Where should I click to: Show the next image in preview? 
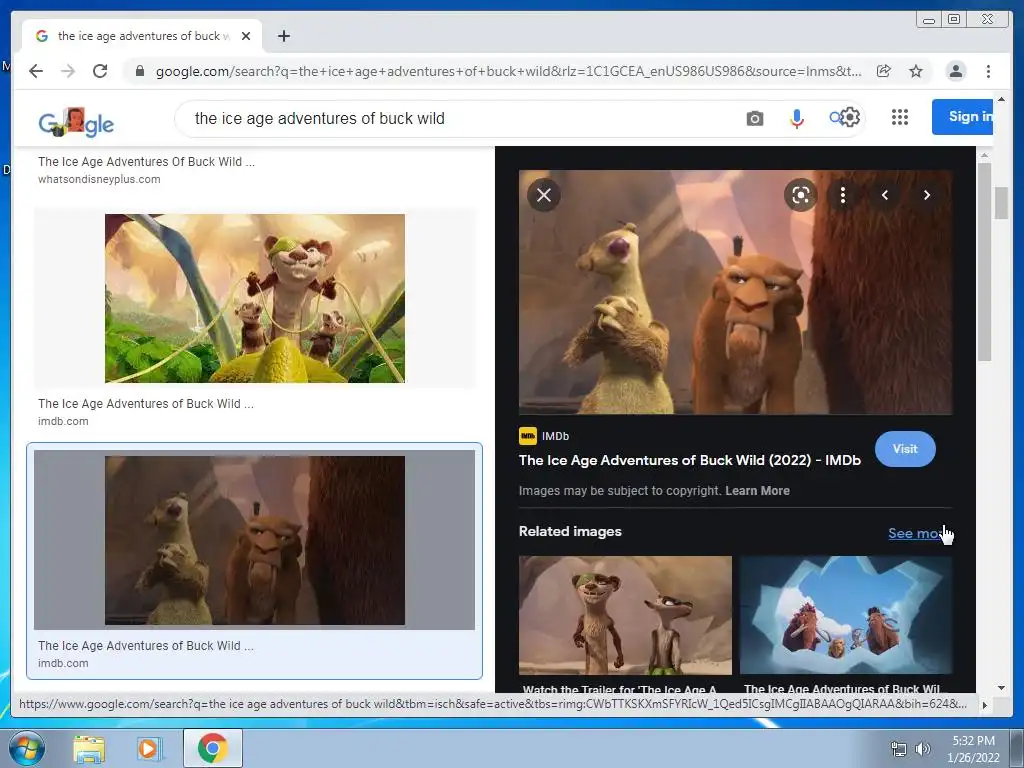coord(926,195)
